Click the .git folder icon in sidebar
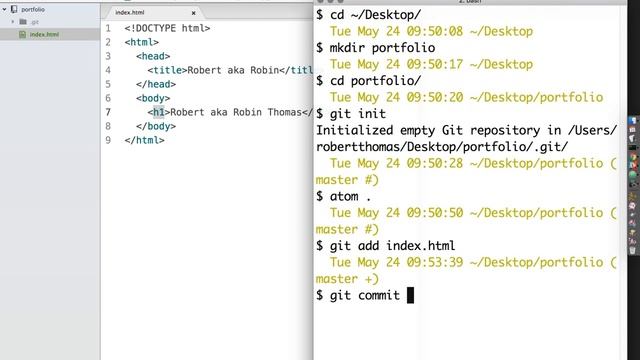The height and width of the screenshot is (360, 640). (23, 22)
